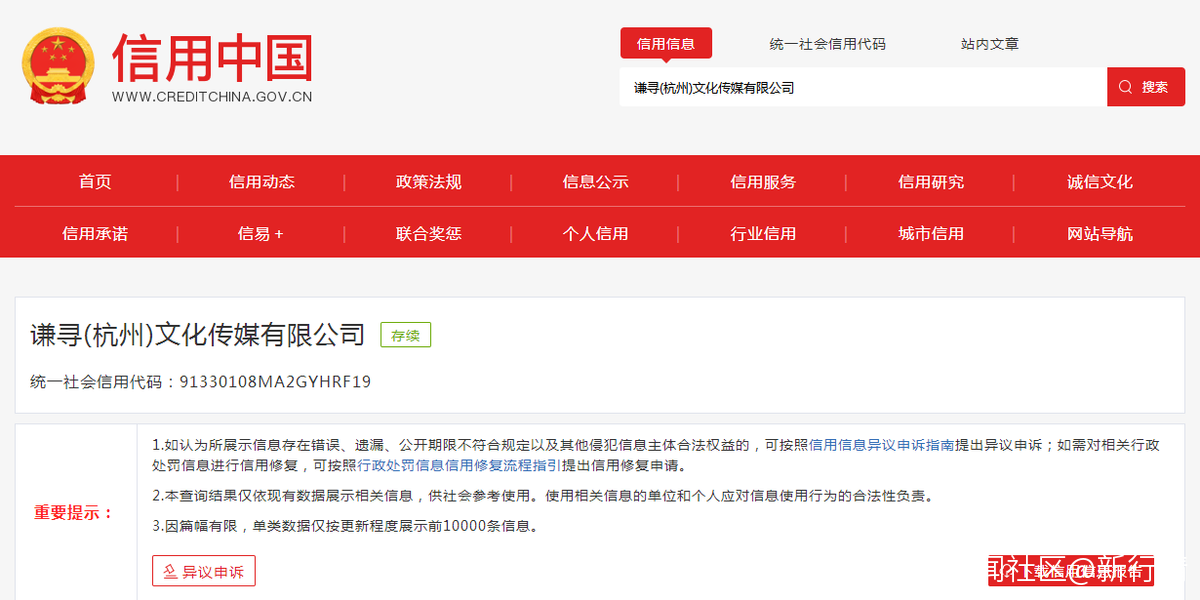Click the green 存续 status badge
The width and height of the screenshot is (1200, 600).
pos(405,335)
